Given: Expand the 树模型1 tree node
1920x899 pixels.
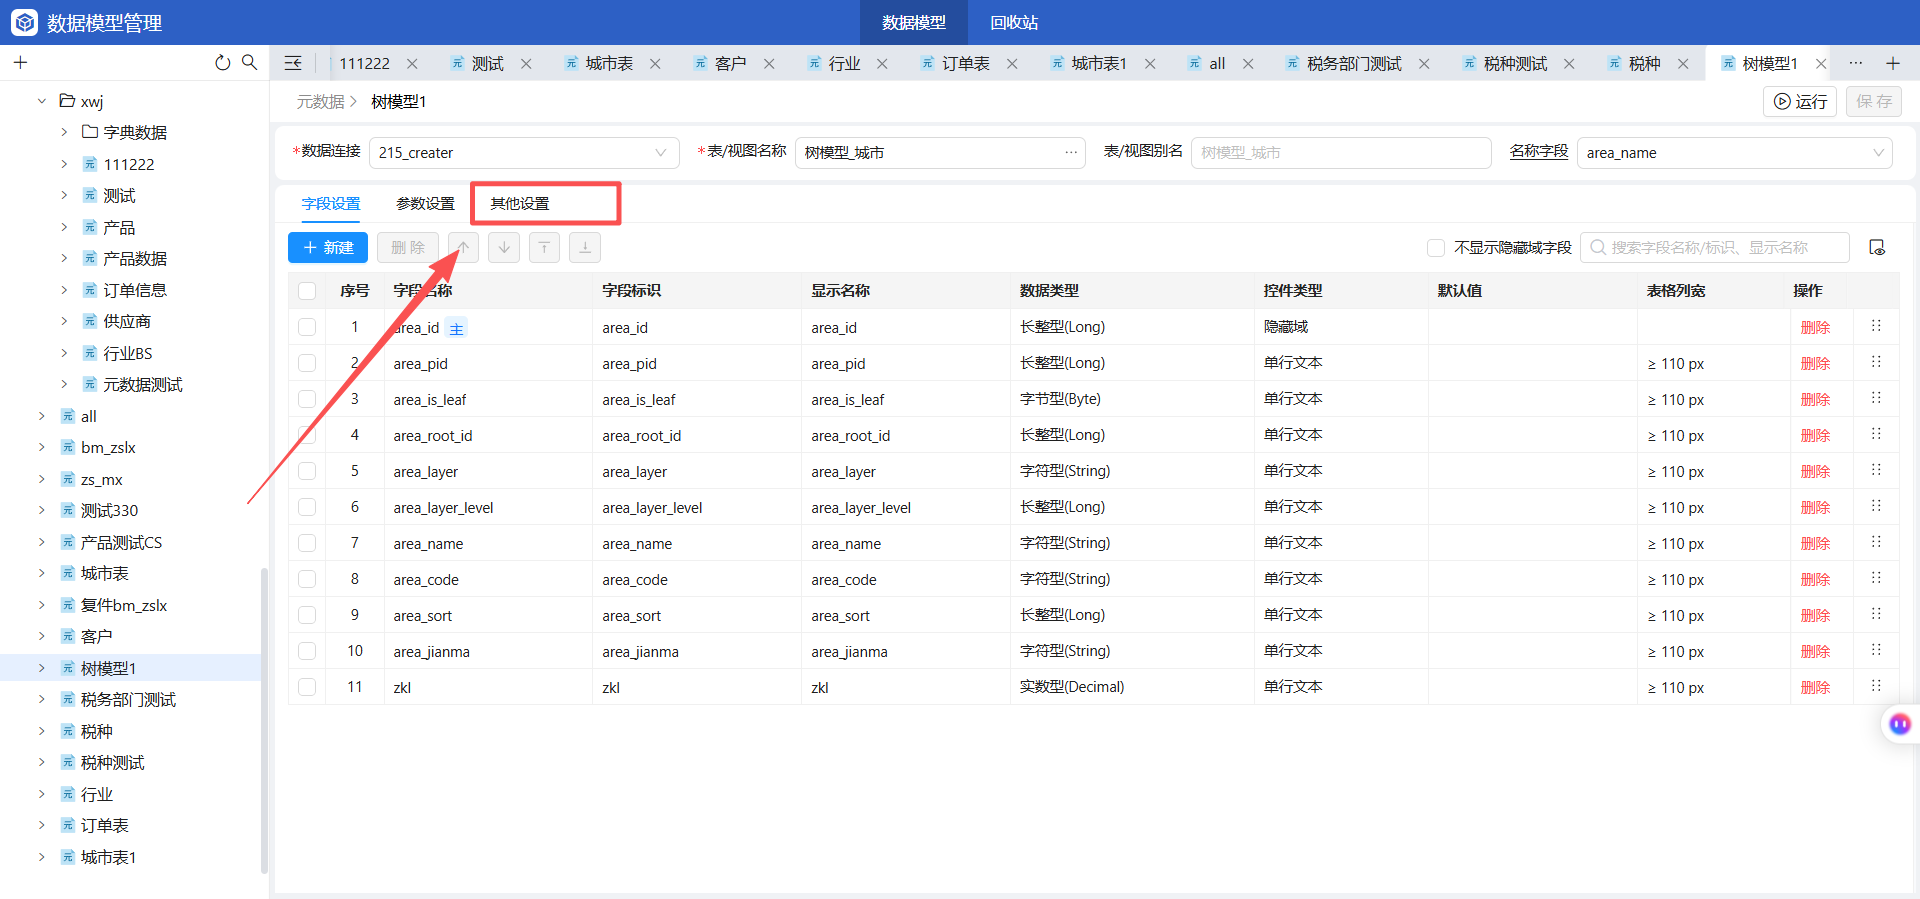Looking at the screenshot, I should coord(42,668).
